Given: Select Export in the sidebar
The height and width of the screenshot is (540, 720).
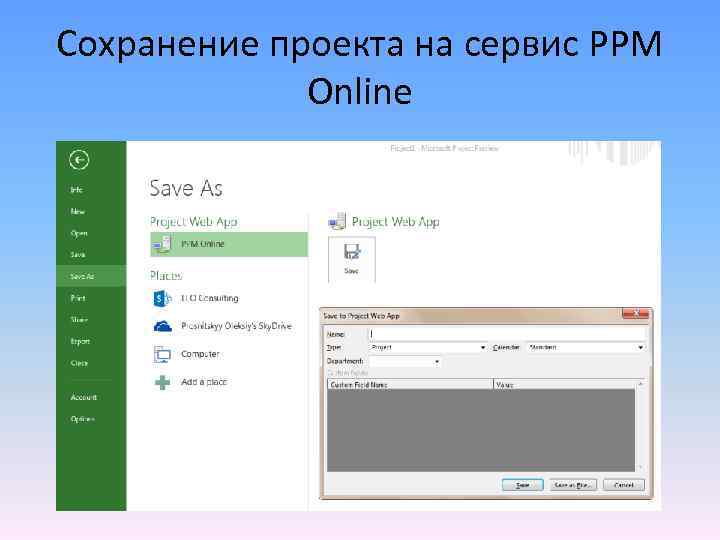Looking at the screenshot, I should (80, 341).
